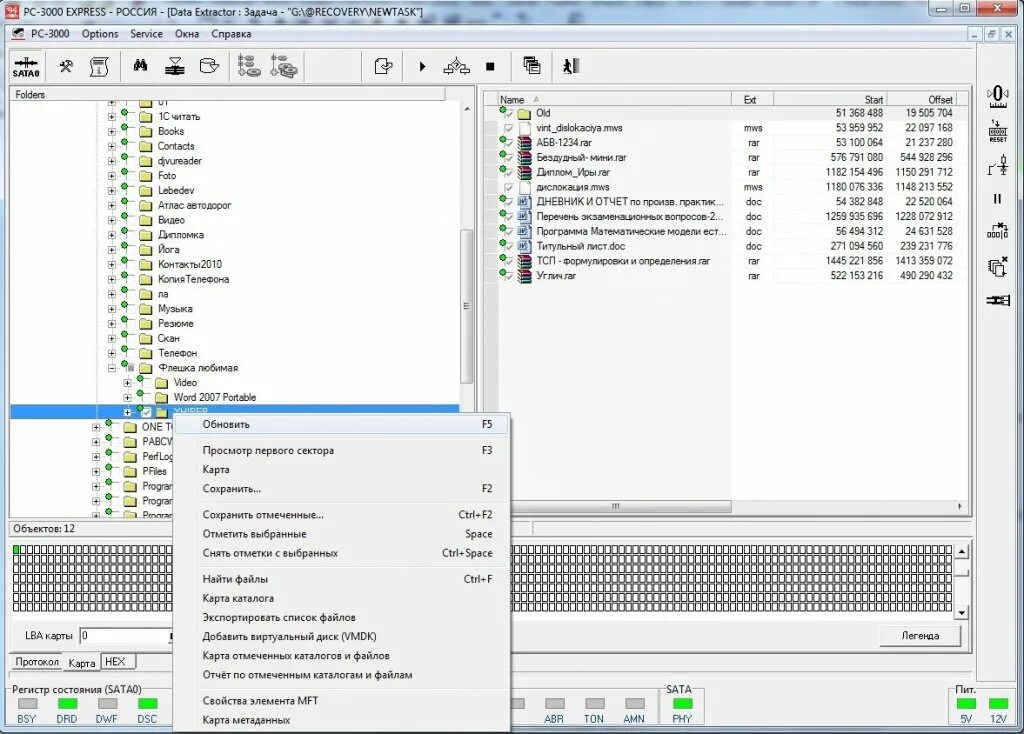Viewport: 1024px width, 734px height.
Task: Expand the Музыка folder node
Action: (112, 309)
